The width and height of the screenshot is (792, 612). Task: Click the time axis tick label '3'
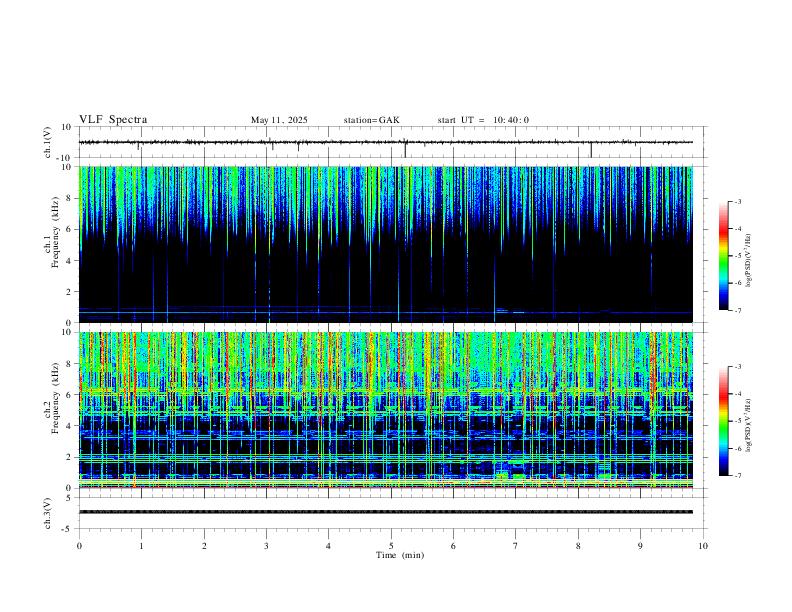click(x=266, y=546)
